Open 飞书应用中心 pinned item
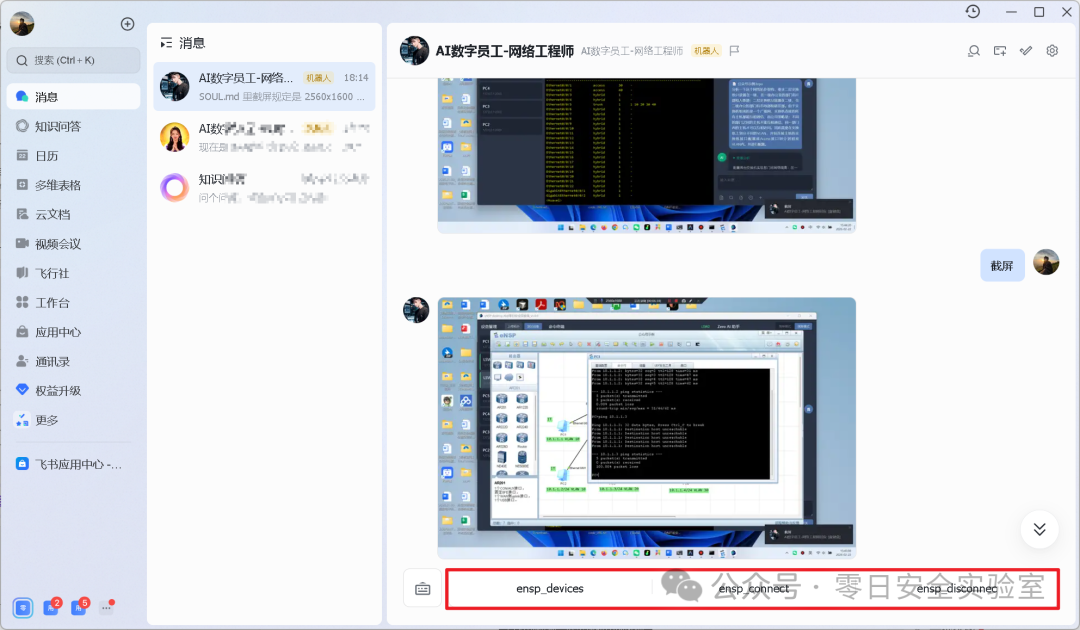 tap(74, 465)
